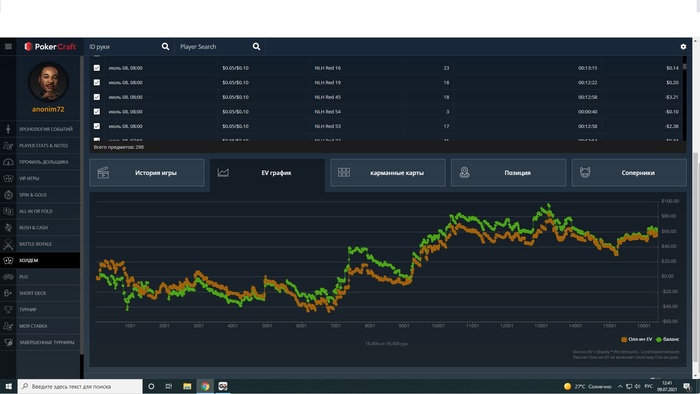Open the poker client taskbar icon
This screenshot has height=394, width=700.
(223, 386)
